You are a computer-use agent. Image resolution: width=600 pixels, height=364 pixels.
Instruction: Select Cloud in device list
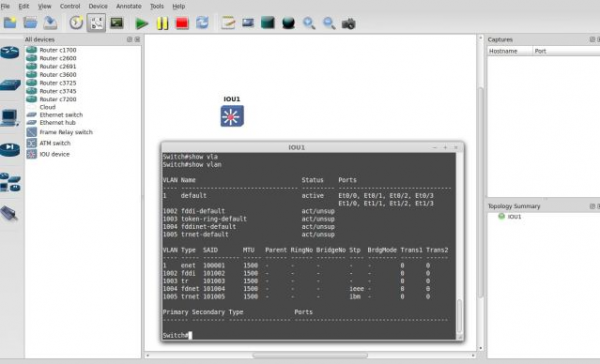[47, 107]
